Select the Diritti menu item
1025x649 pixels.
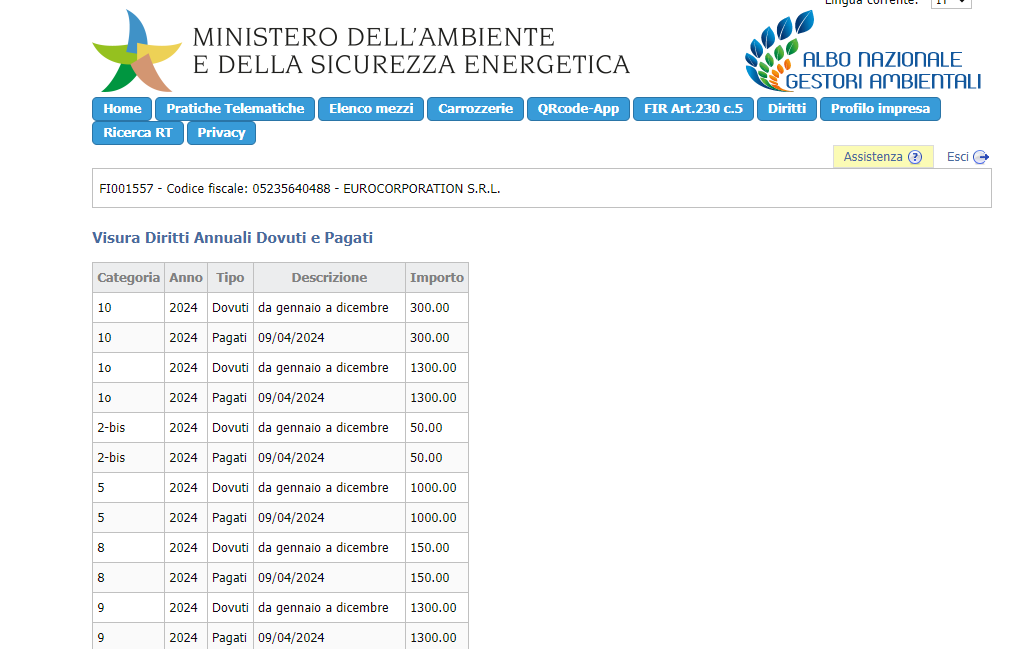coord(787,109)
